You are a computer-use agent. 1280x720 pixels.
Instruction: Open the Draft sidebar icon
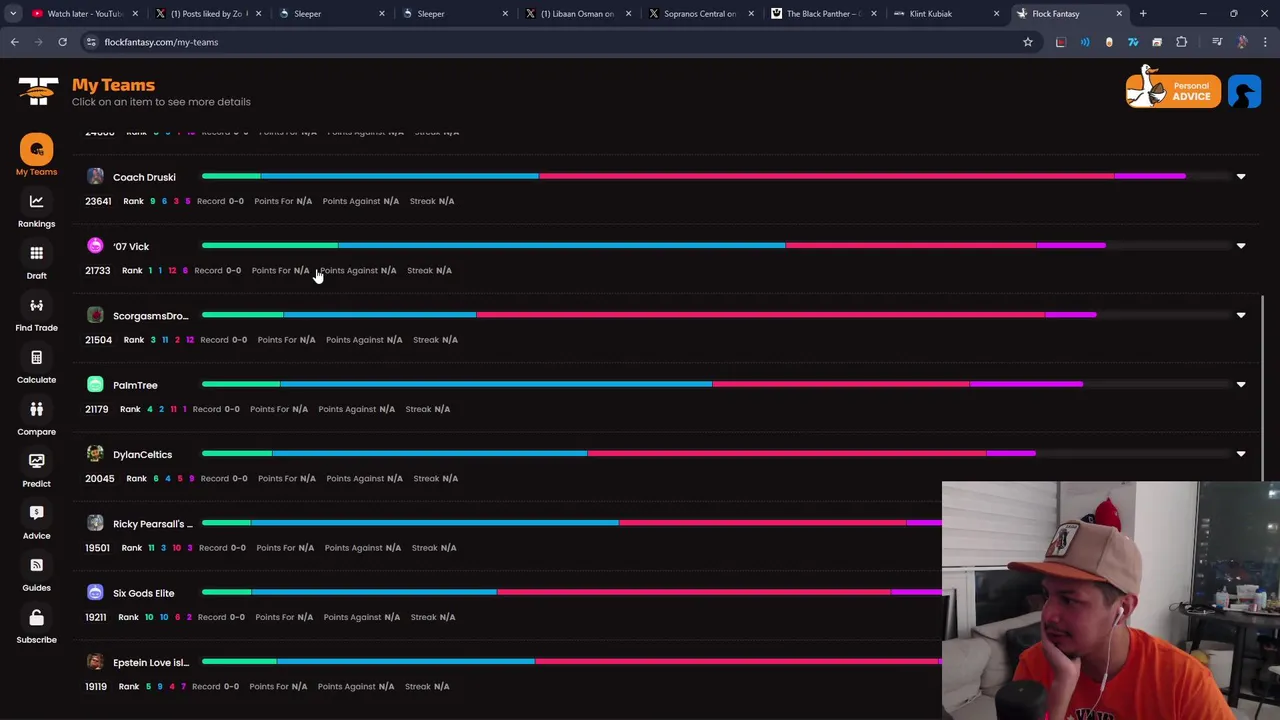pos(36,254)
